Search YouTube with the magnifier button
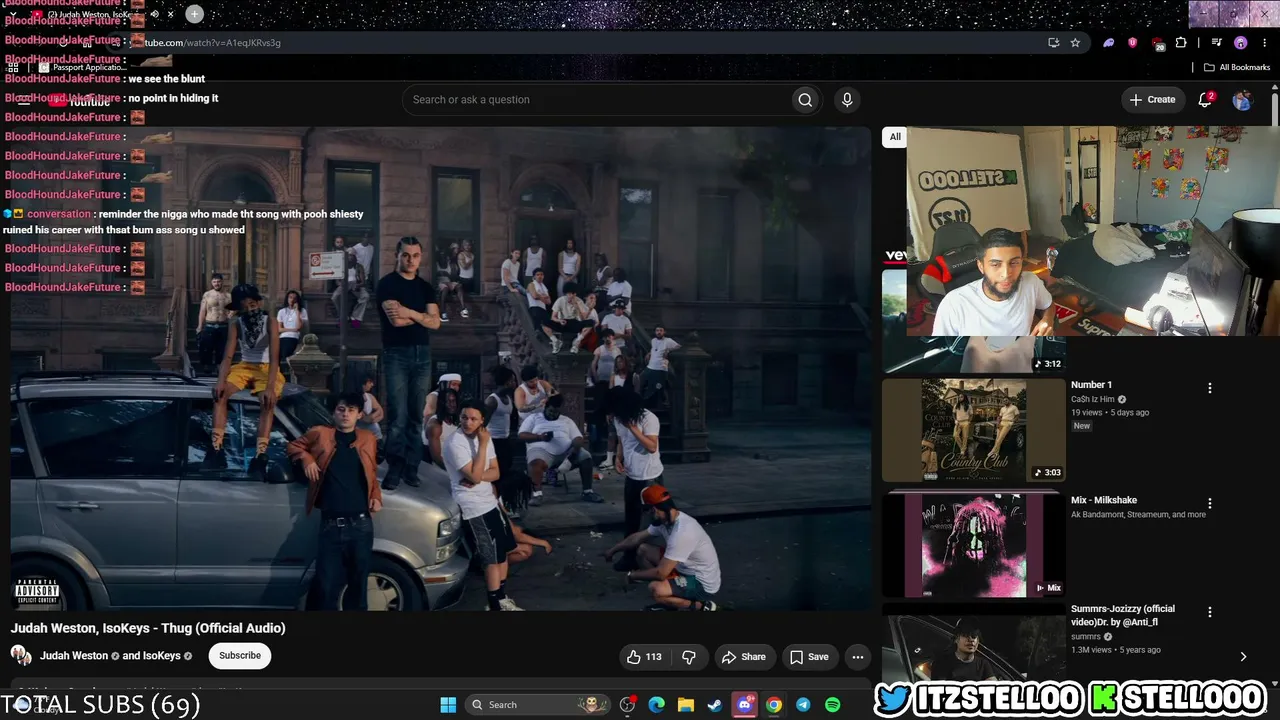Viewport: 1280px width, 720px height. pyautogui.click(x=805, y=100)
